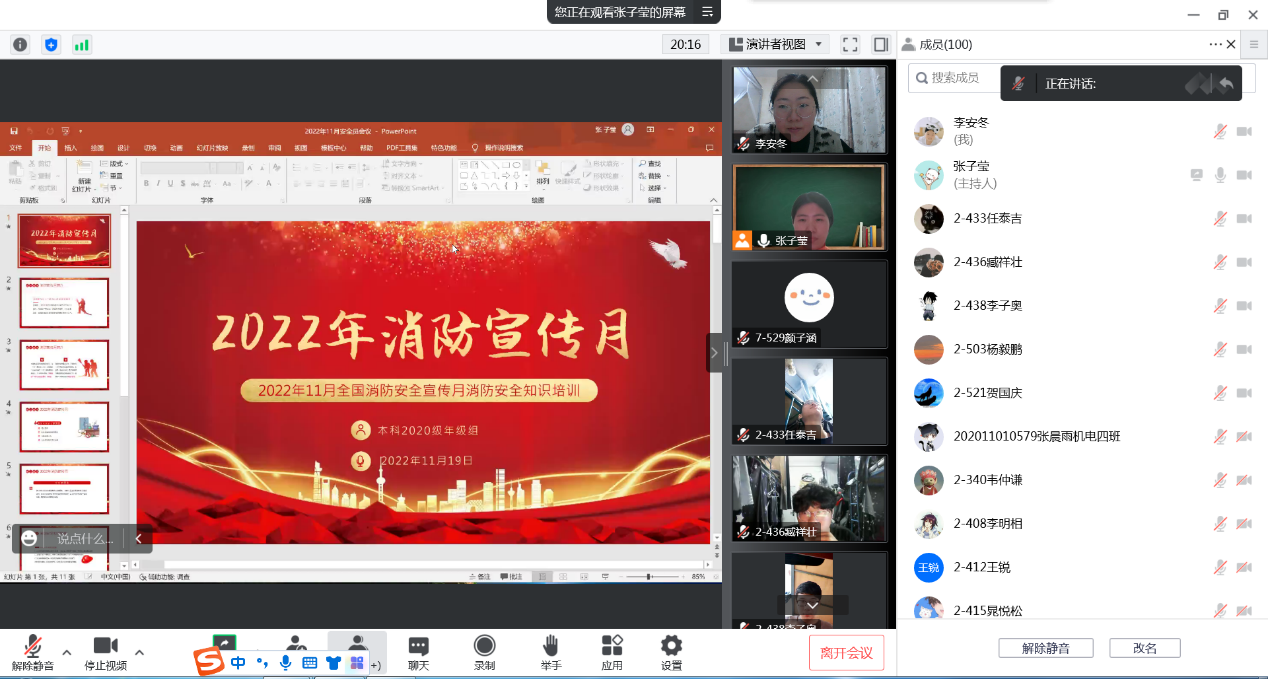Viewport: 1268px width, 679px height.
Task: Toggle microphone for host 张子莹
Action: [x=1220, y=175]
